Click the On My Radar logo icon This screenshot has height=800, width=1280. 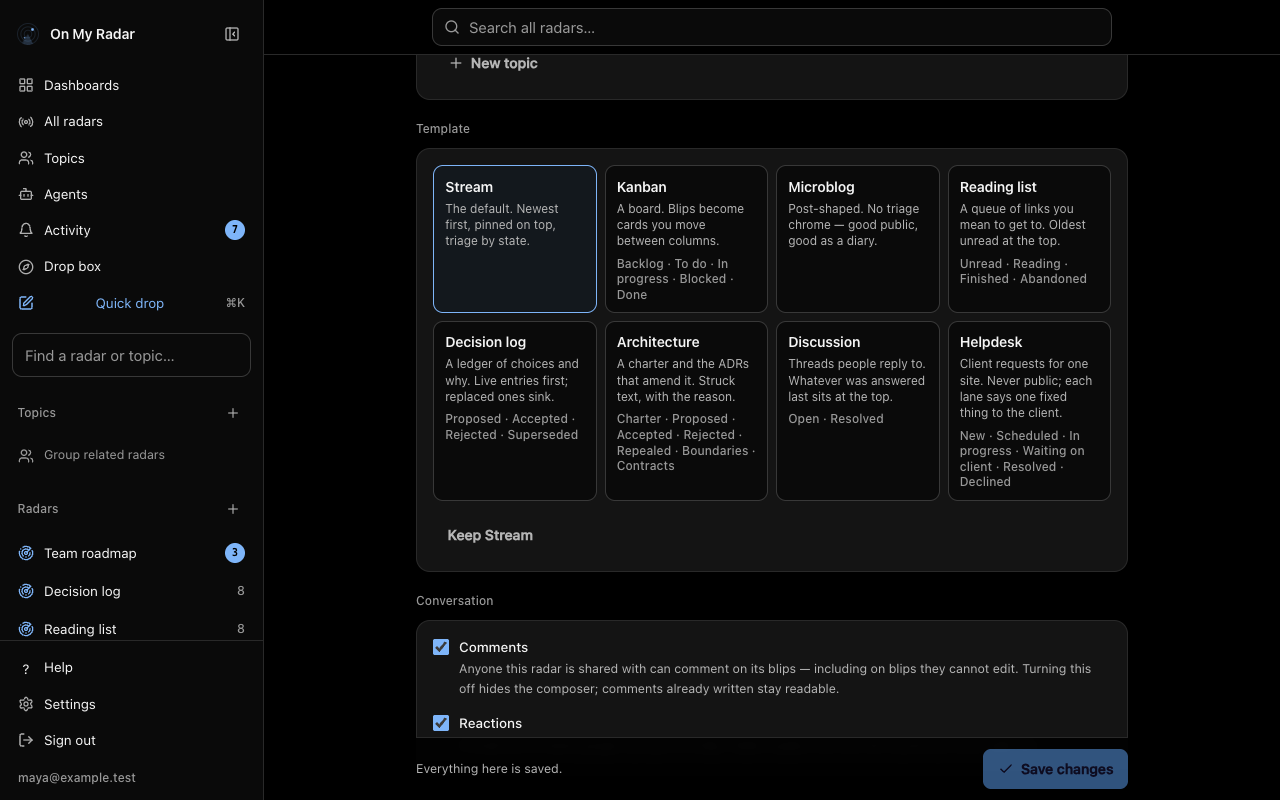click(x=27, y=34)
